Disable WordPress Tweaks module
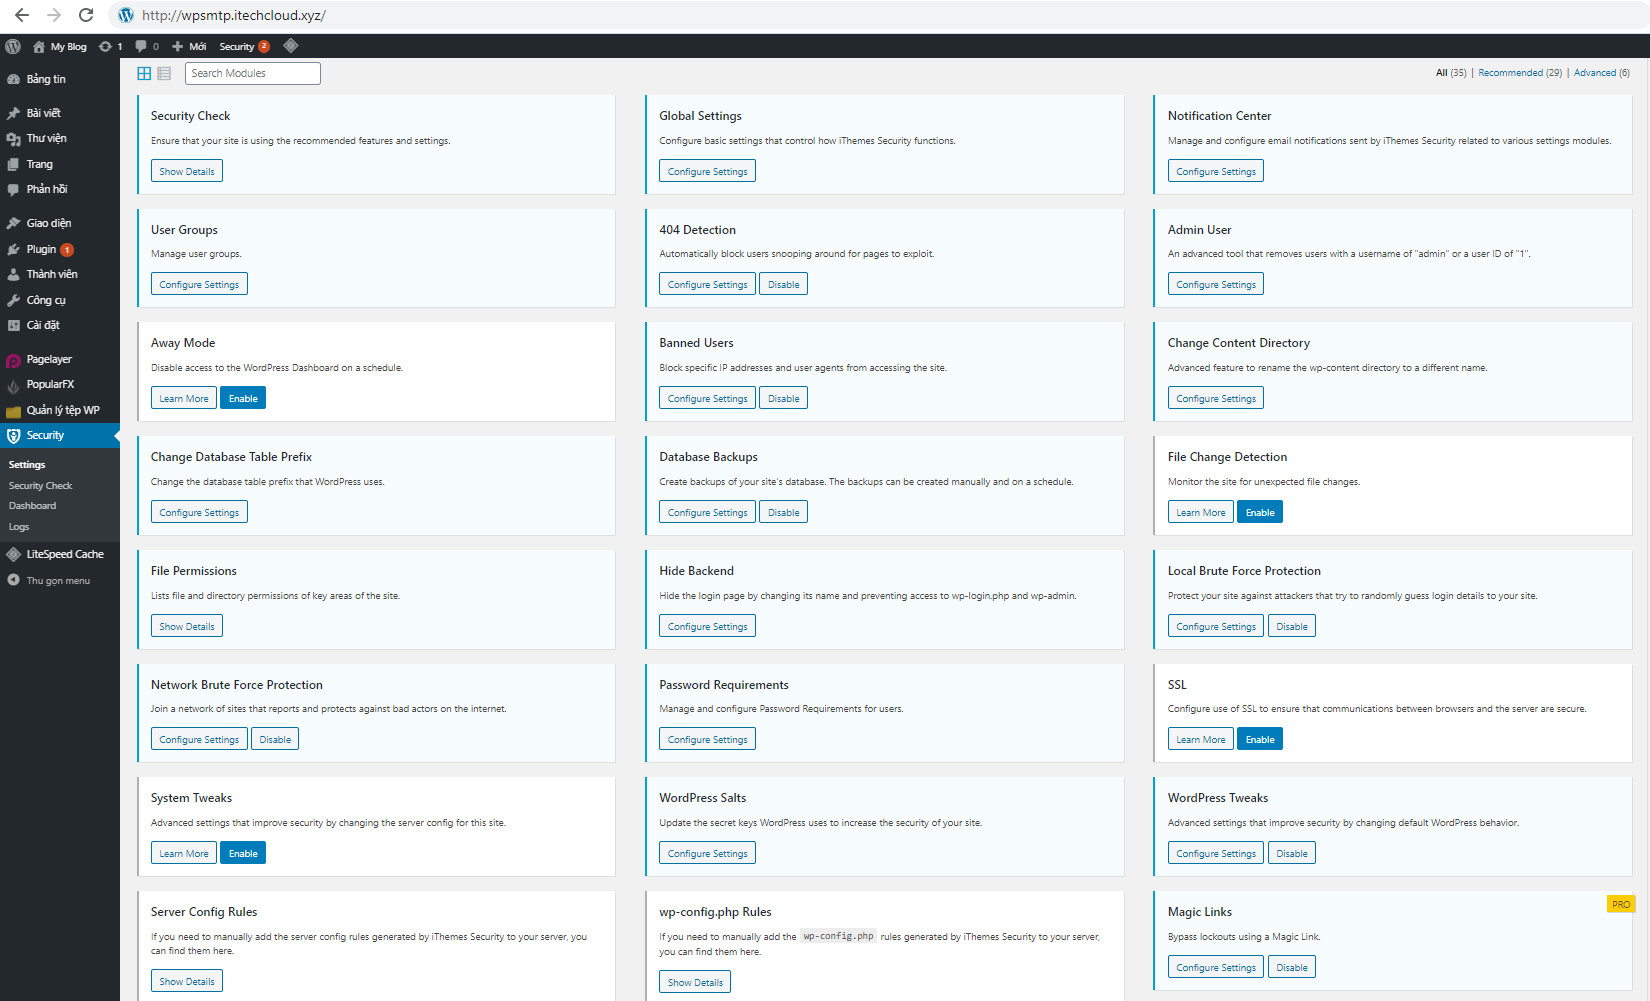This screenshot has height=1001, width=1650. pos(1292,853)
